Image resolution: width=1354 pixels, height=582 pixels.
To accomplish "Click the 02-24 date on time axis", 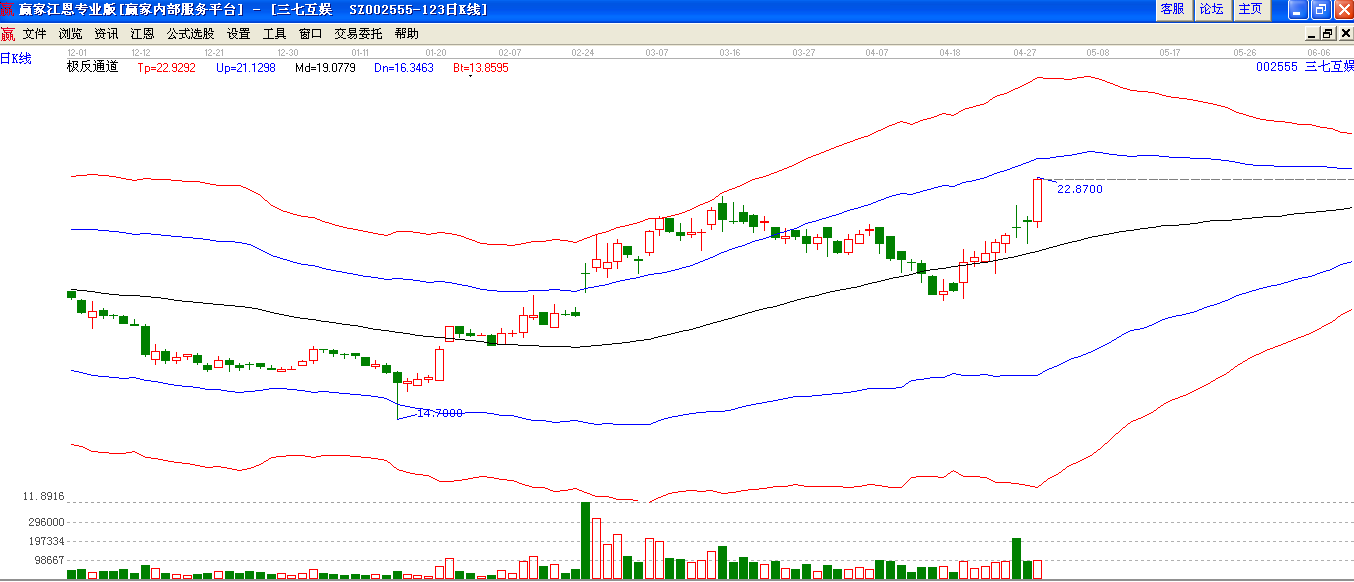I will point(583,52).
